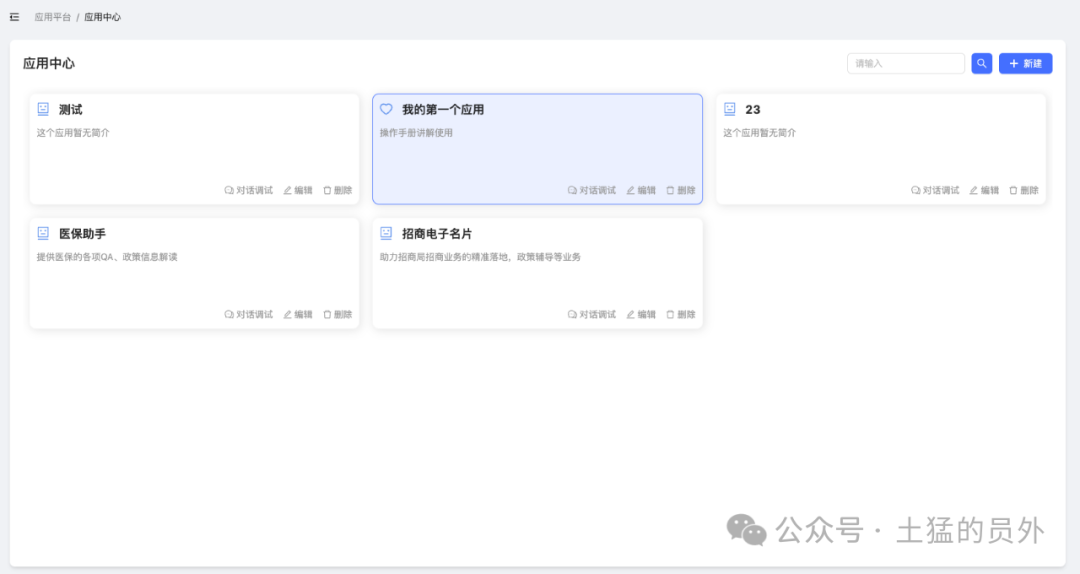Viewport: 1080px width, 574px height.
Task: Edit the 招商电子名片 app
Action: coord(641,314)
